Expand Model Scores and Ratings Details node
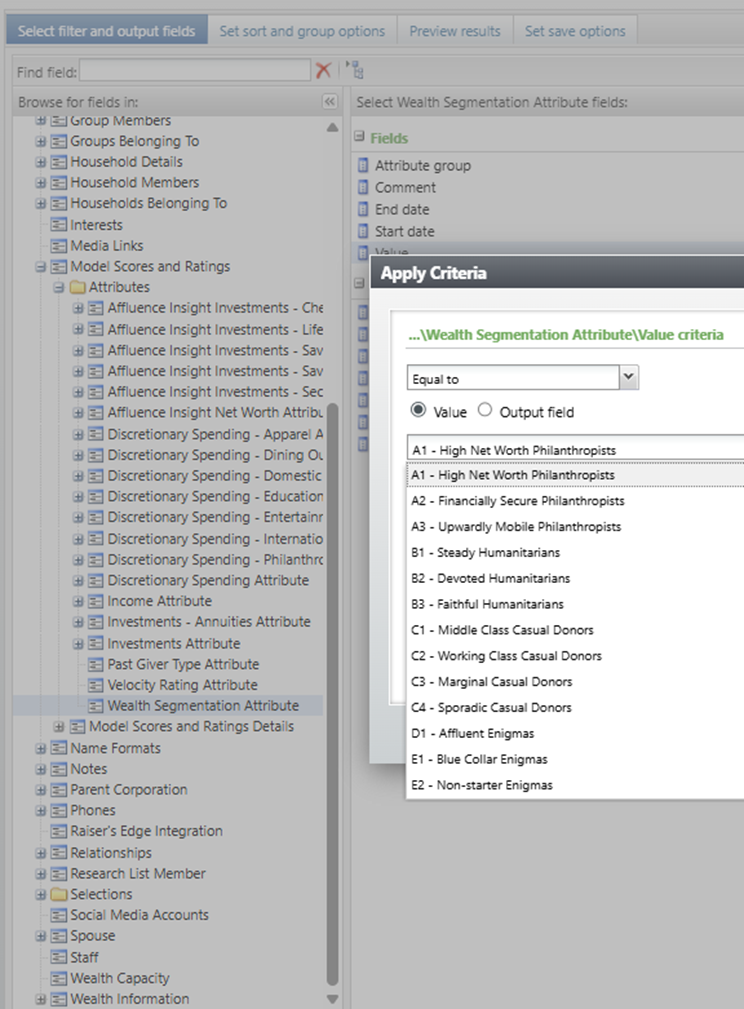The height and width of the screenshot is (1009, 744). coord(59,727)
